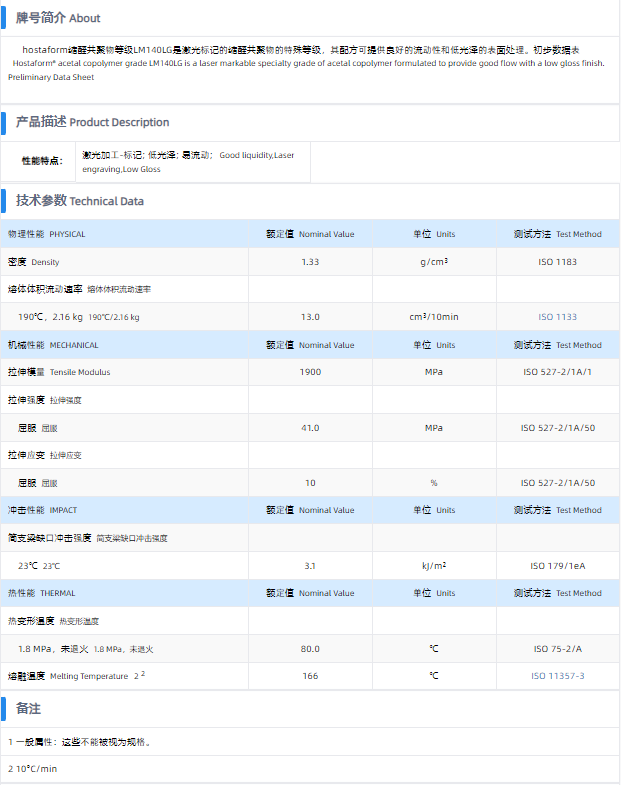Click the IMPACT table header label
This screenshot has height=785, width=621.
(x=42, y=510)
